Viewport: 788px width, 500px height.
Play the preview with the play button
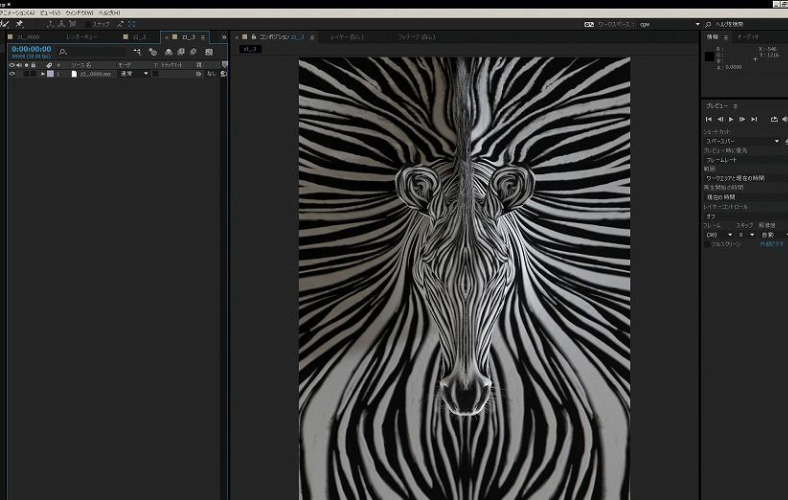(731, 119)
